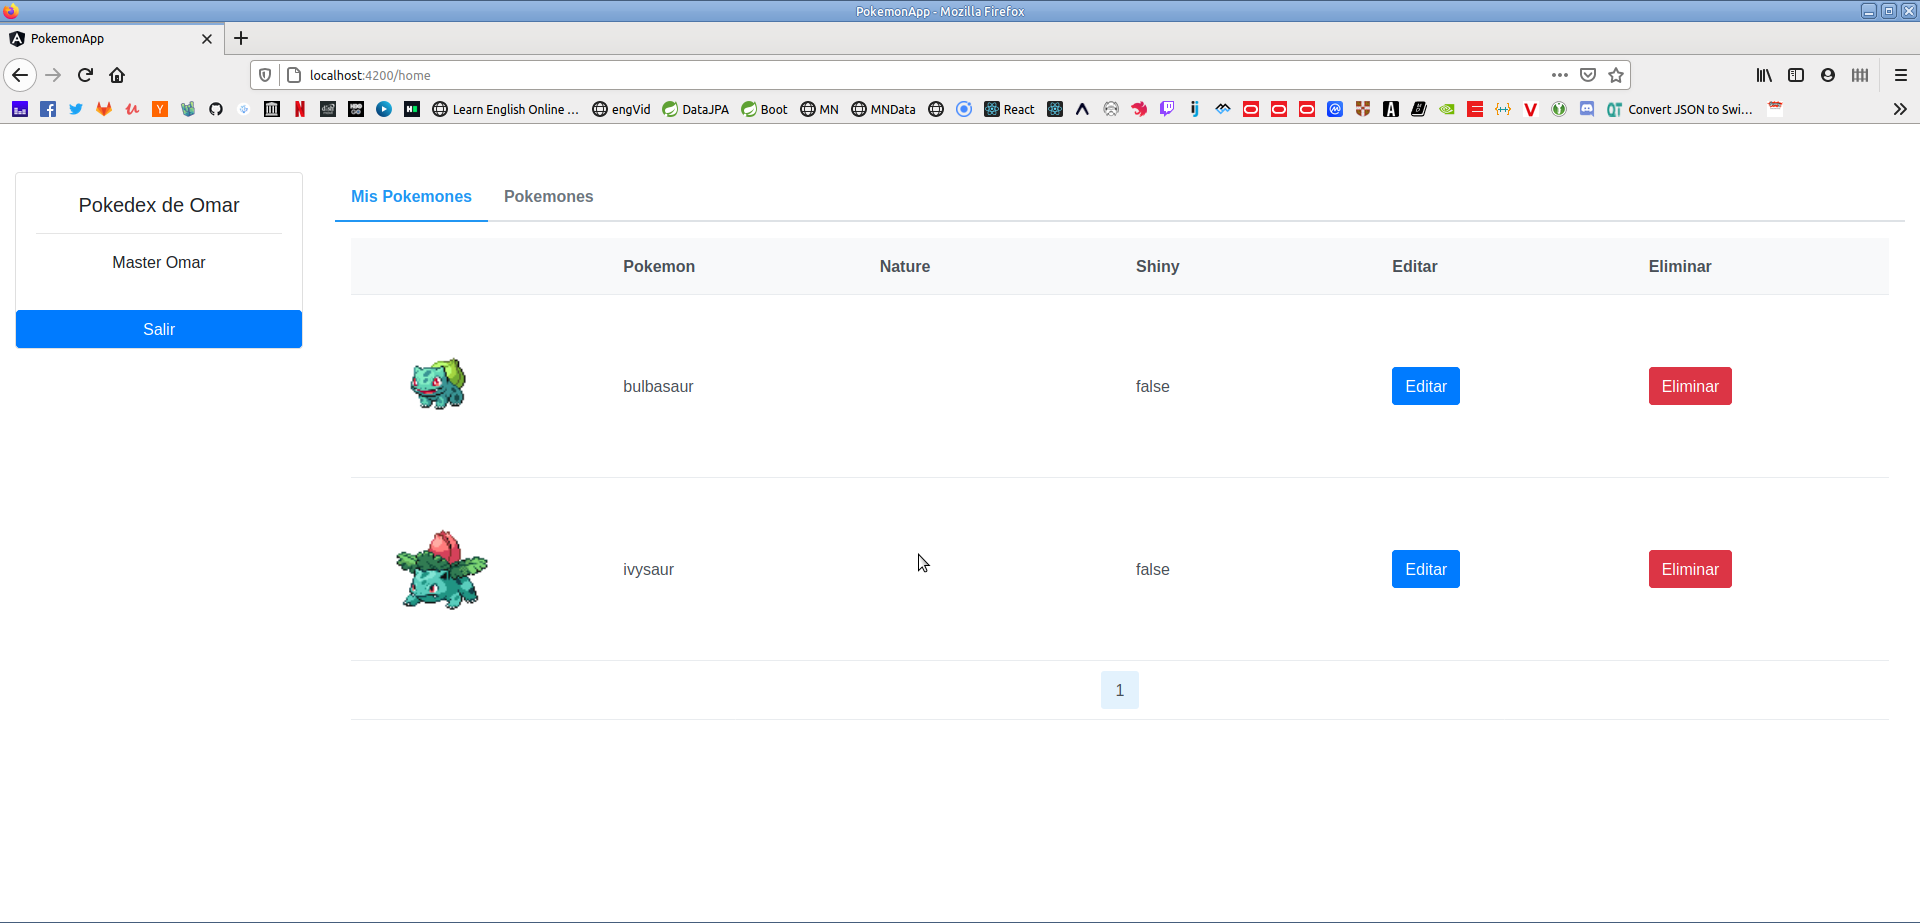Click the ivysaur name cell

(648, 569)
